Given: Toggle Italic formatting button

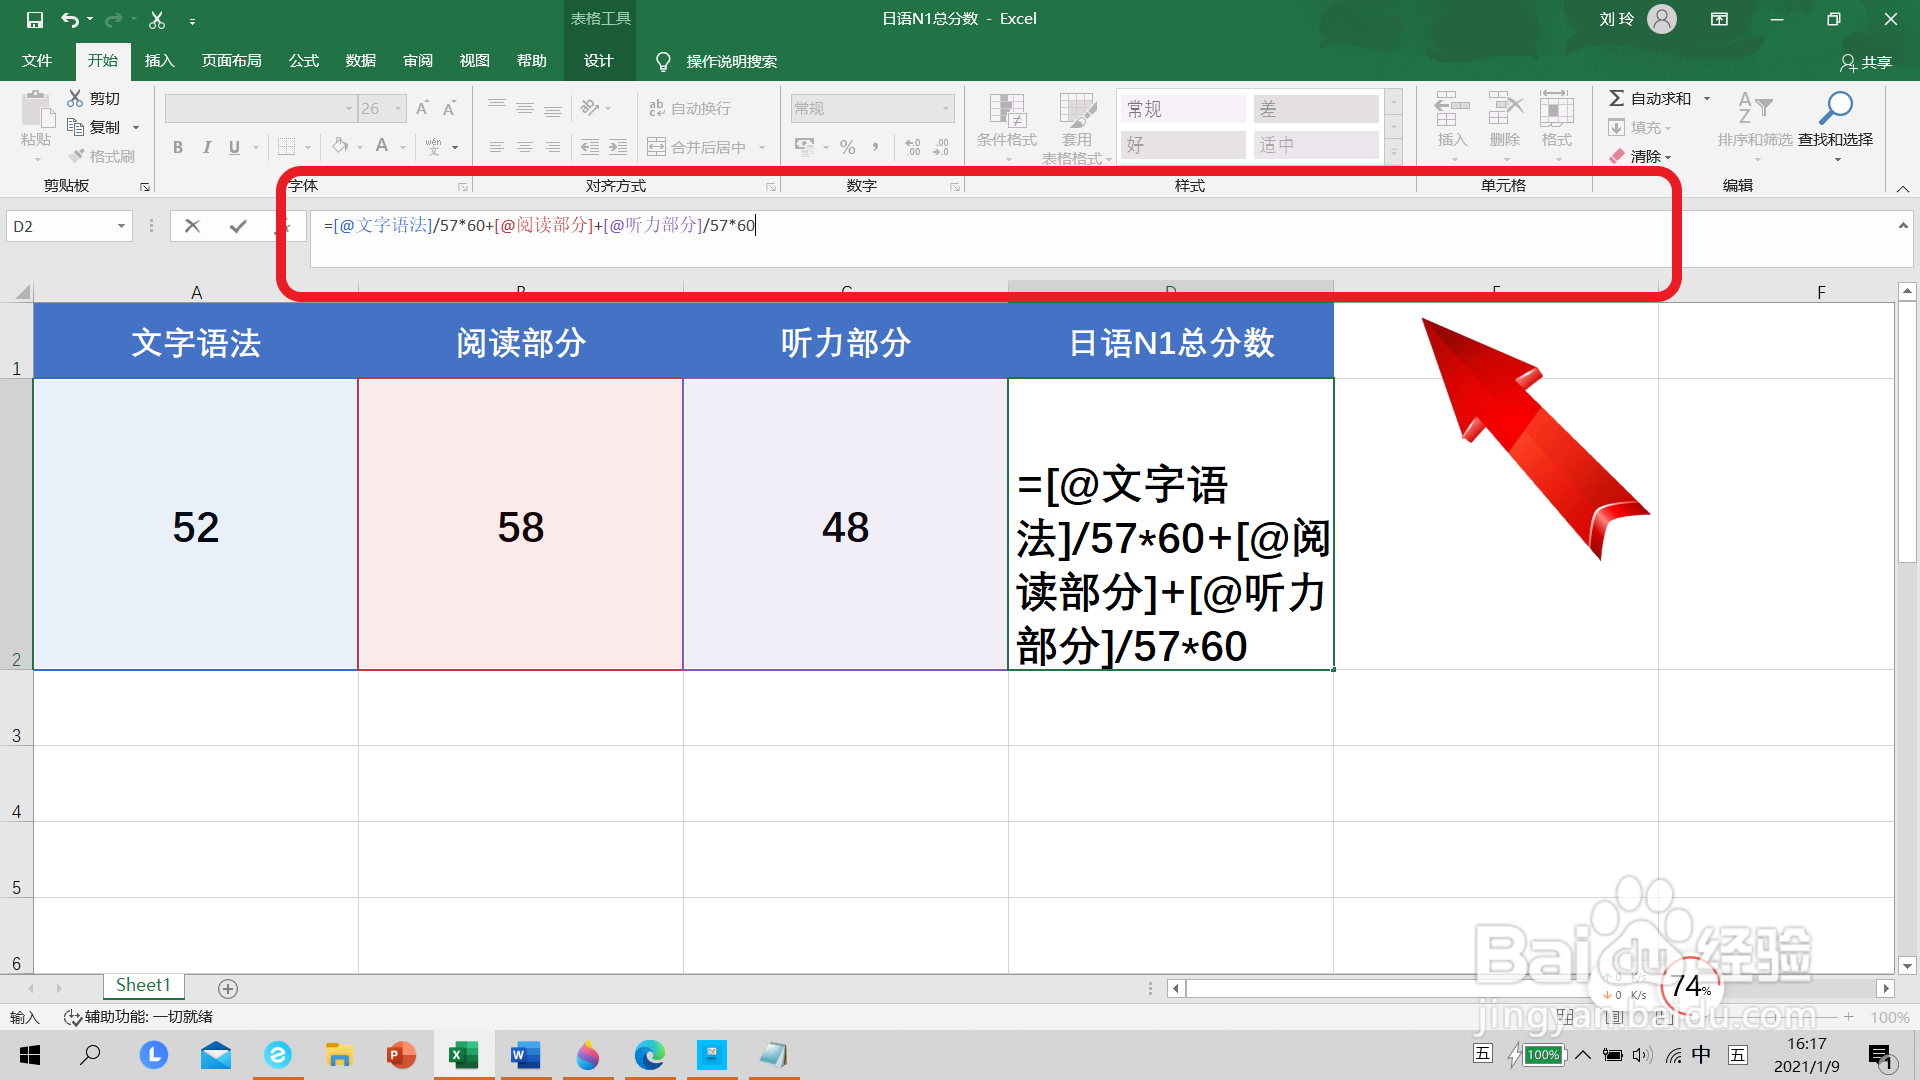Looking at the screenshot, I should tap(206, 147).
